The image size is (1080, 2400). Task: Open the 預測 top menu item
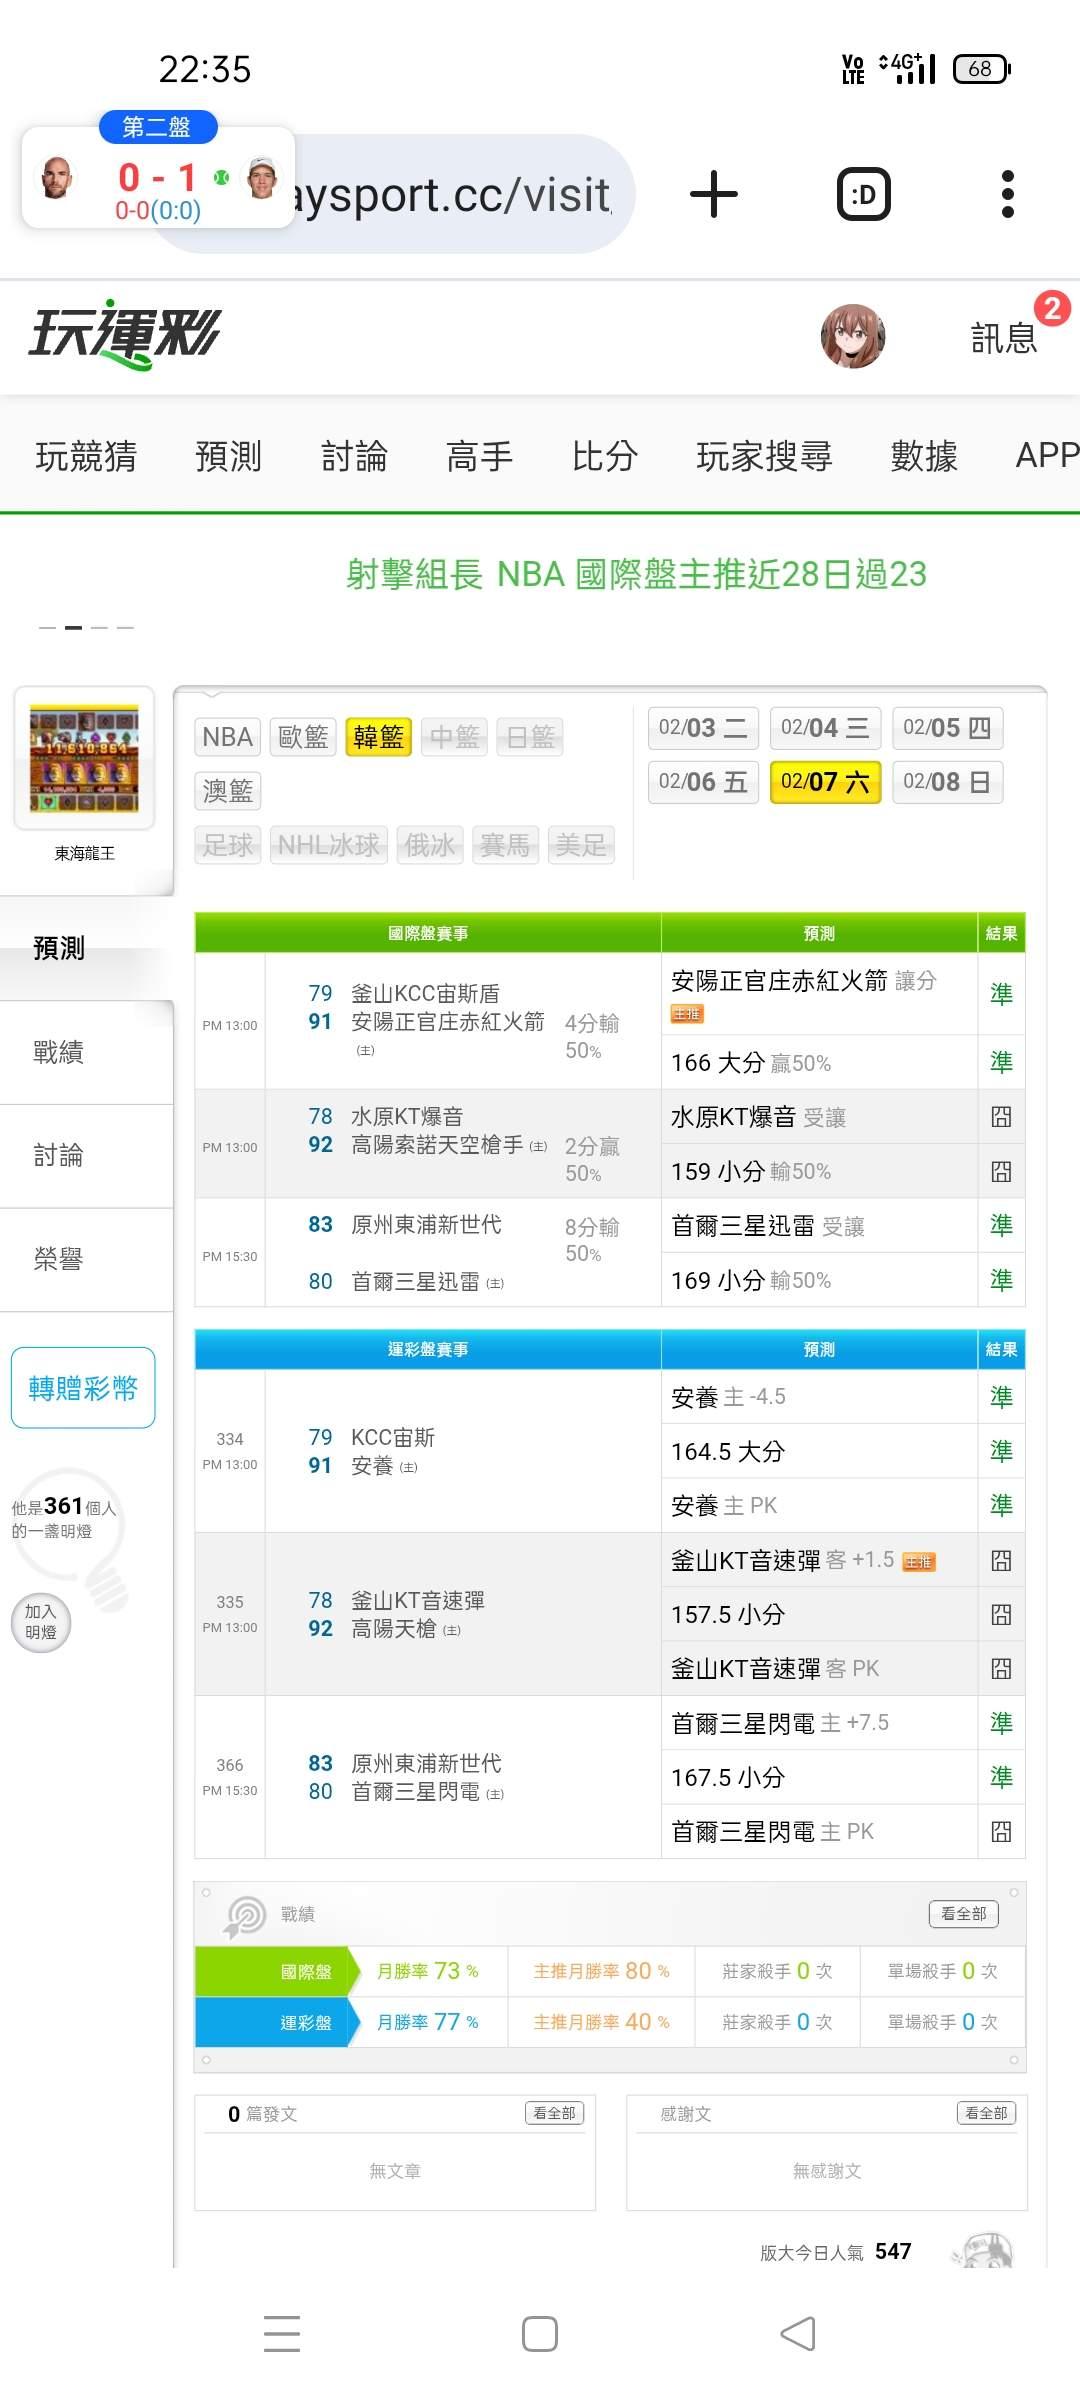(x=228, y=455)
